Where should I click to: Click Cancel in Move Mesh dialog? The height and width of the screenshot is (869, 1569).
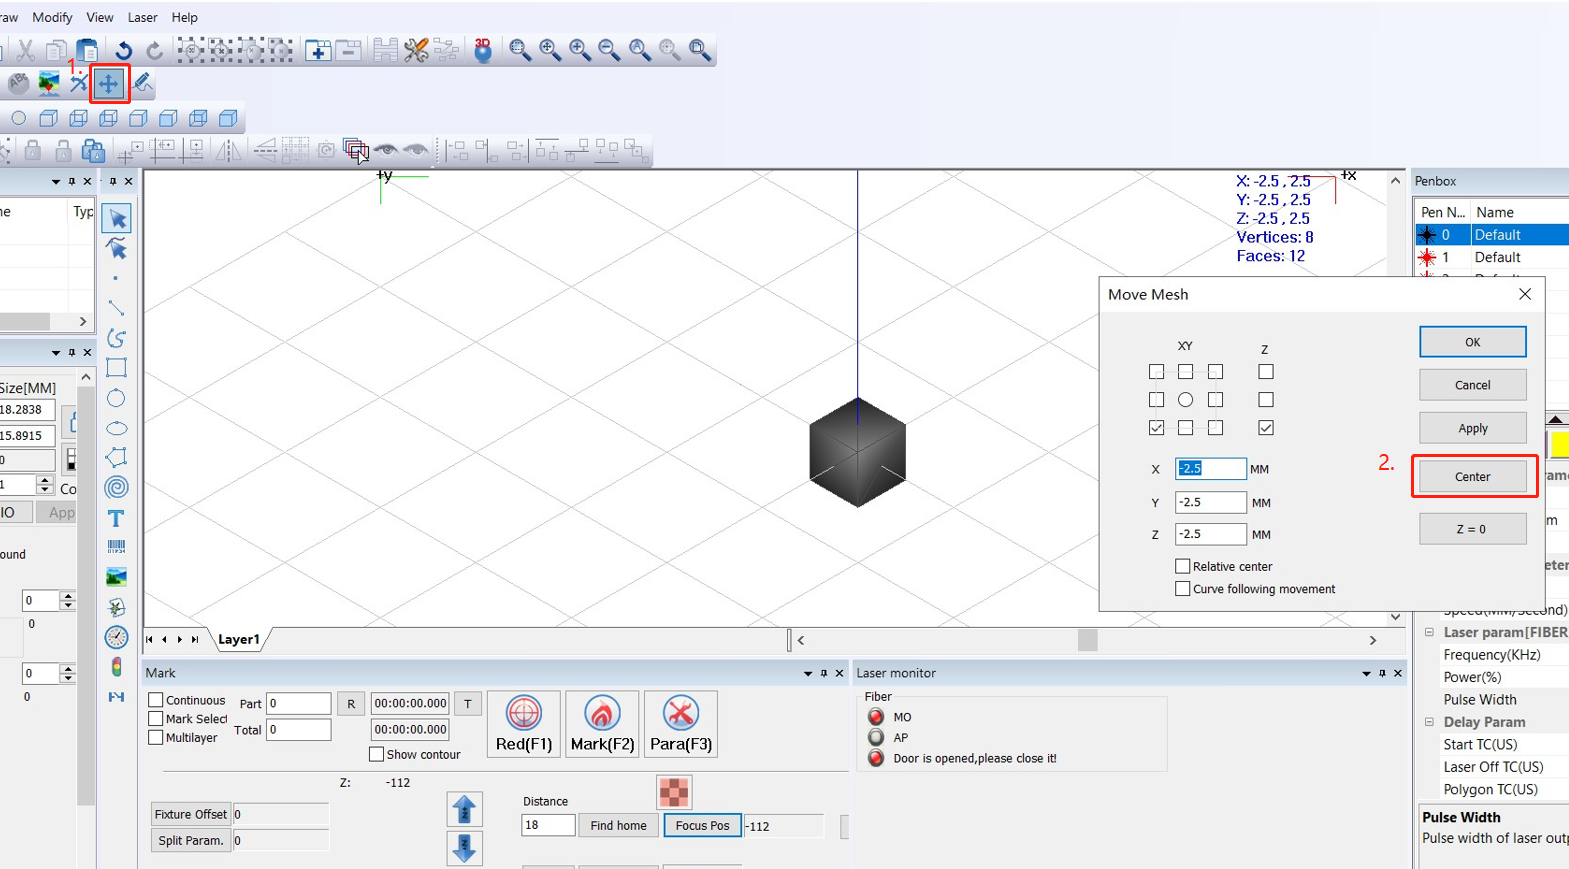1473,385
